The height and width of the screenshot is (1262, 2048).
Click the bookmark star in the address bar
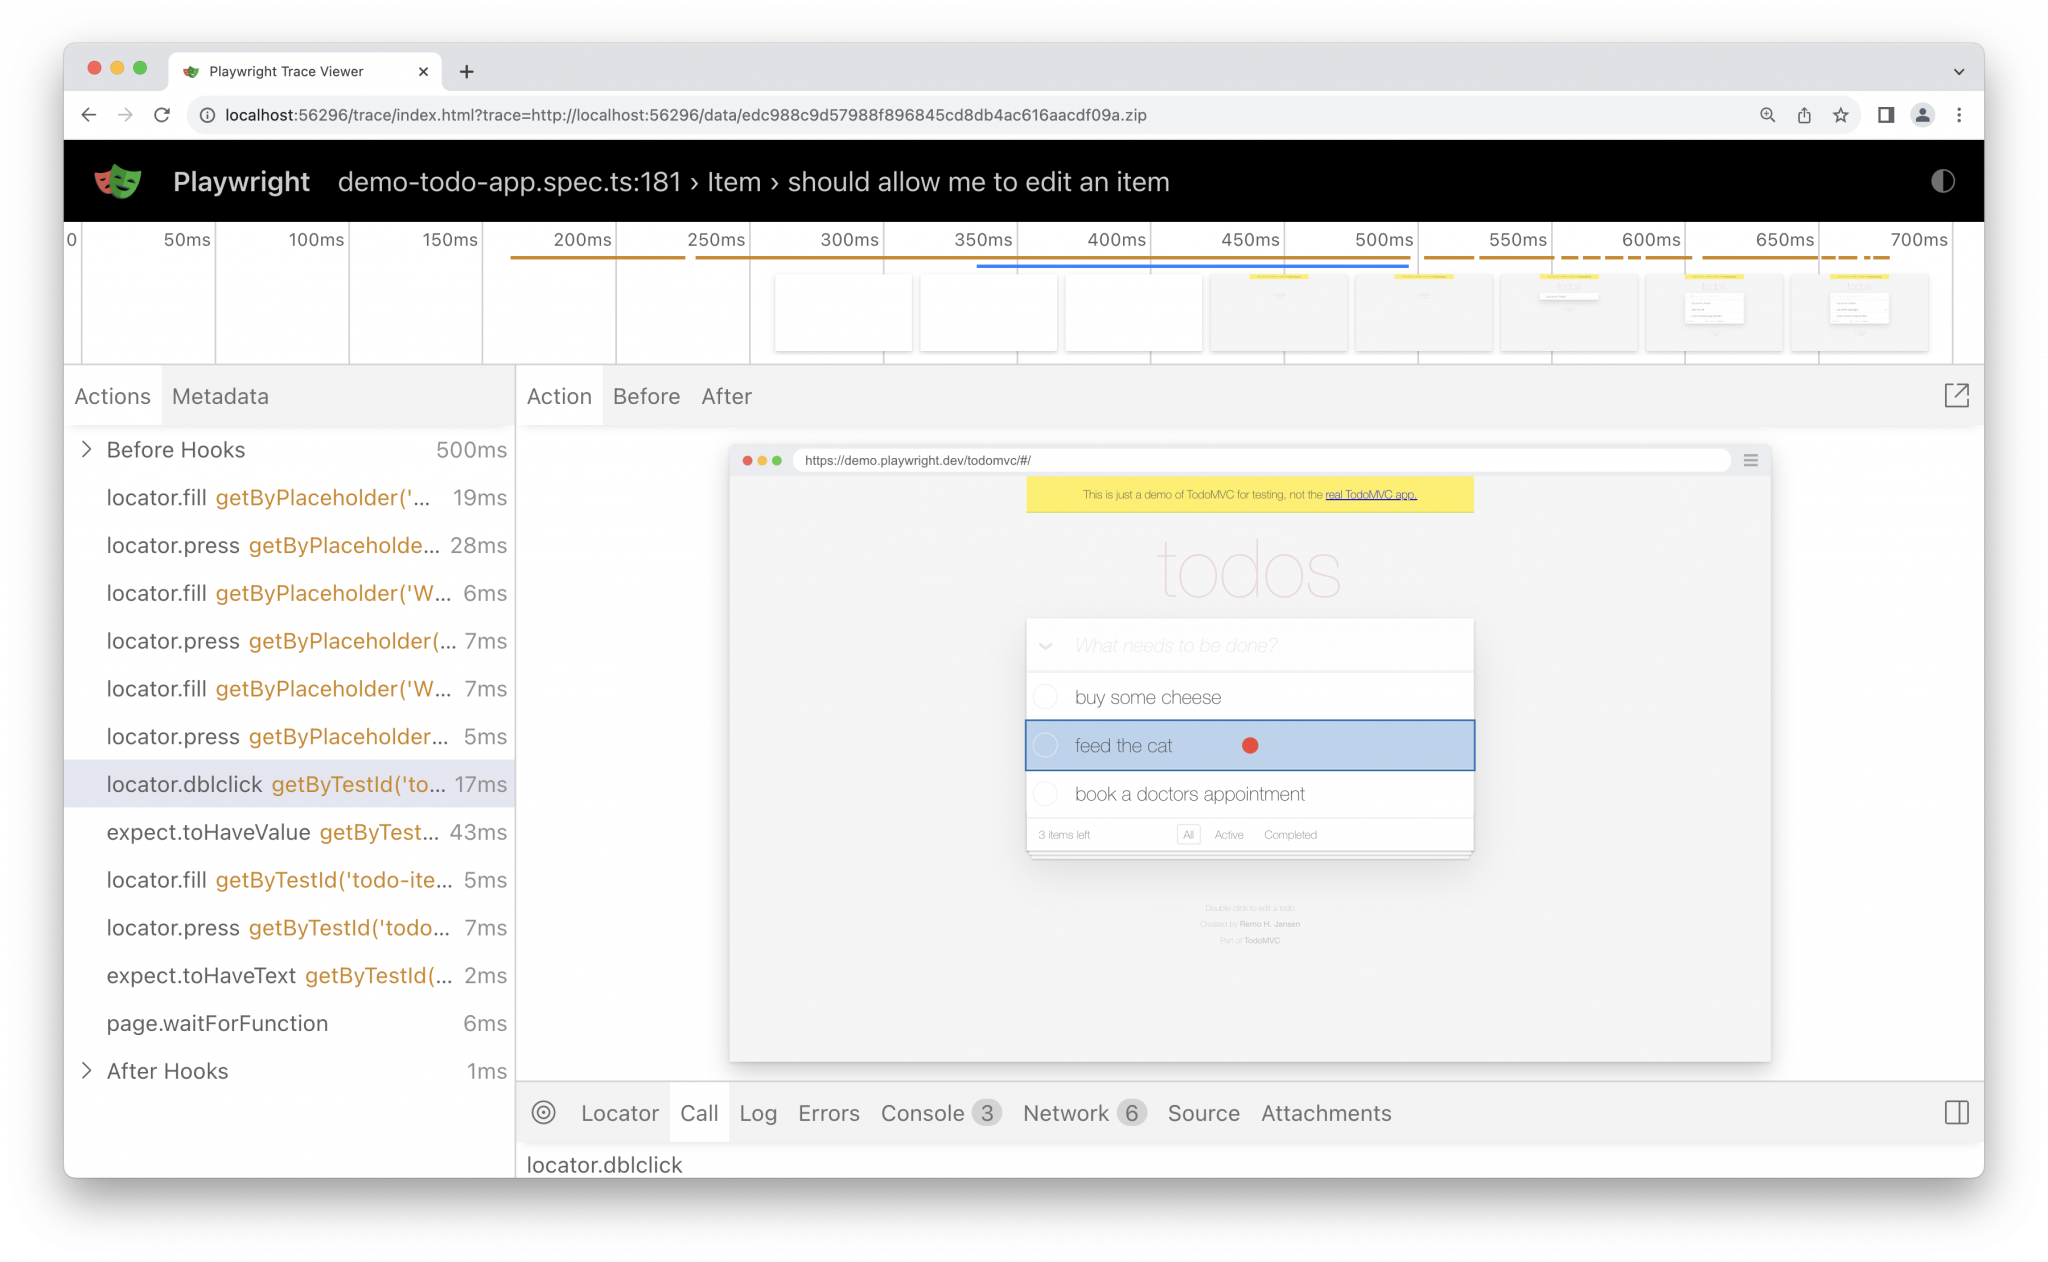click(1840, 115)
